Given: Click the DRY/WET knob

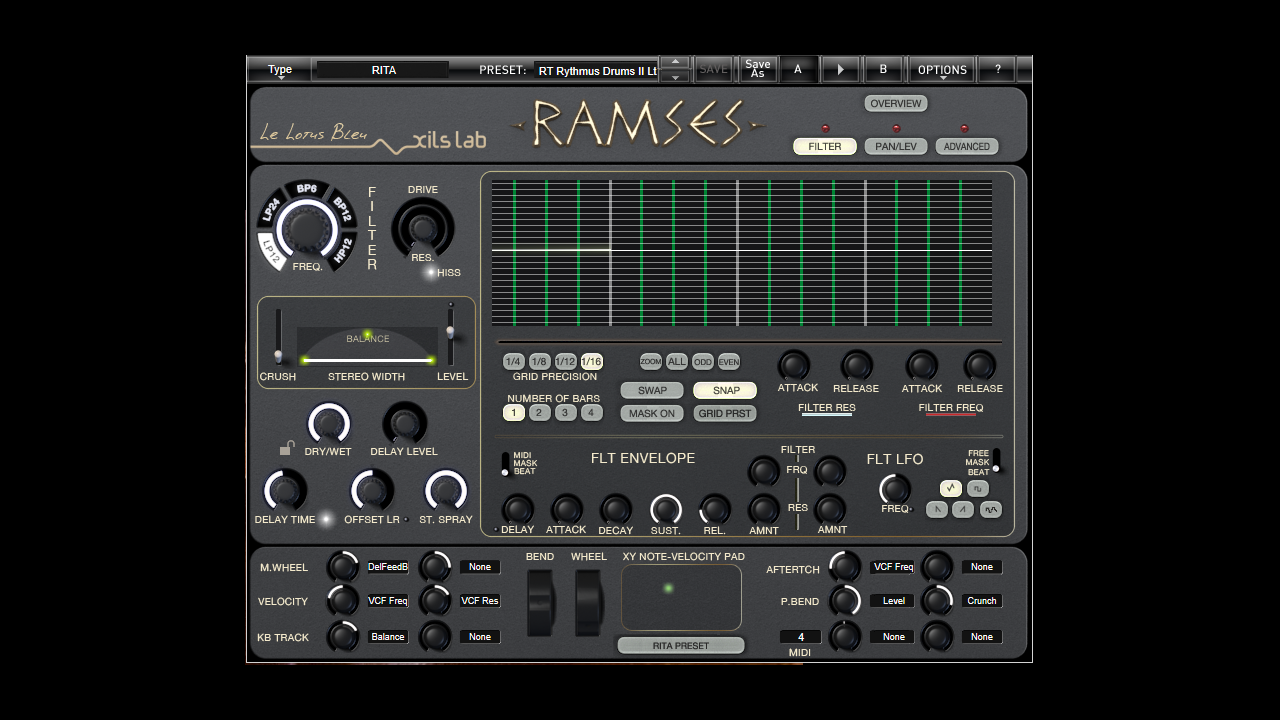Looking at the screenshot, I should click(x=328, y=424).
